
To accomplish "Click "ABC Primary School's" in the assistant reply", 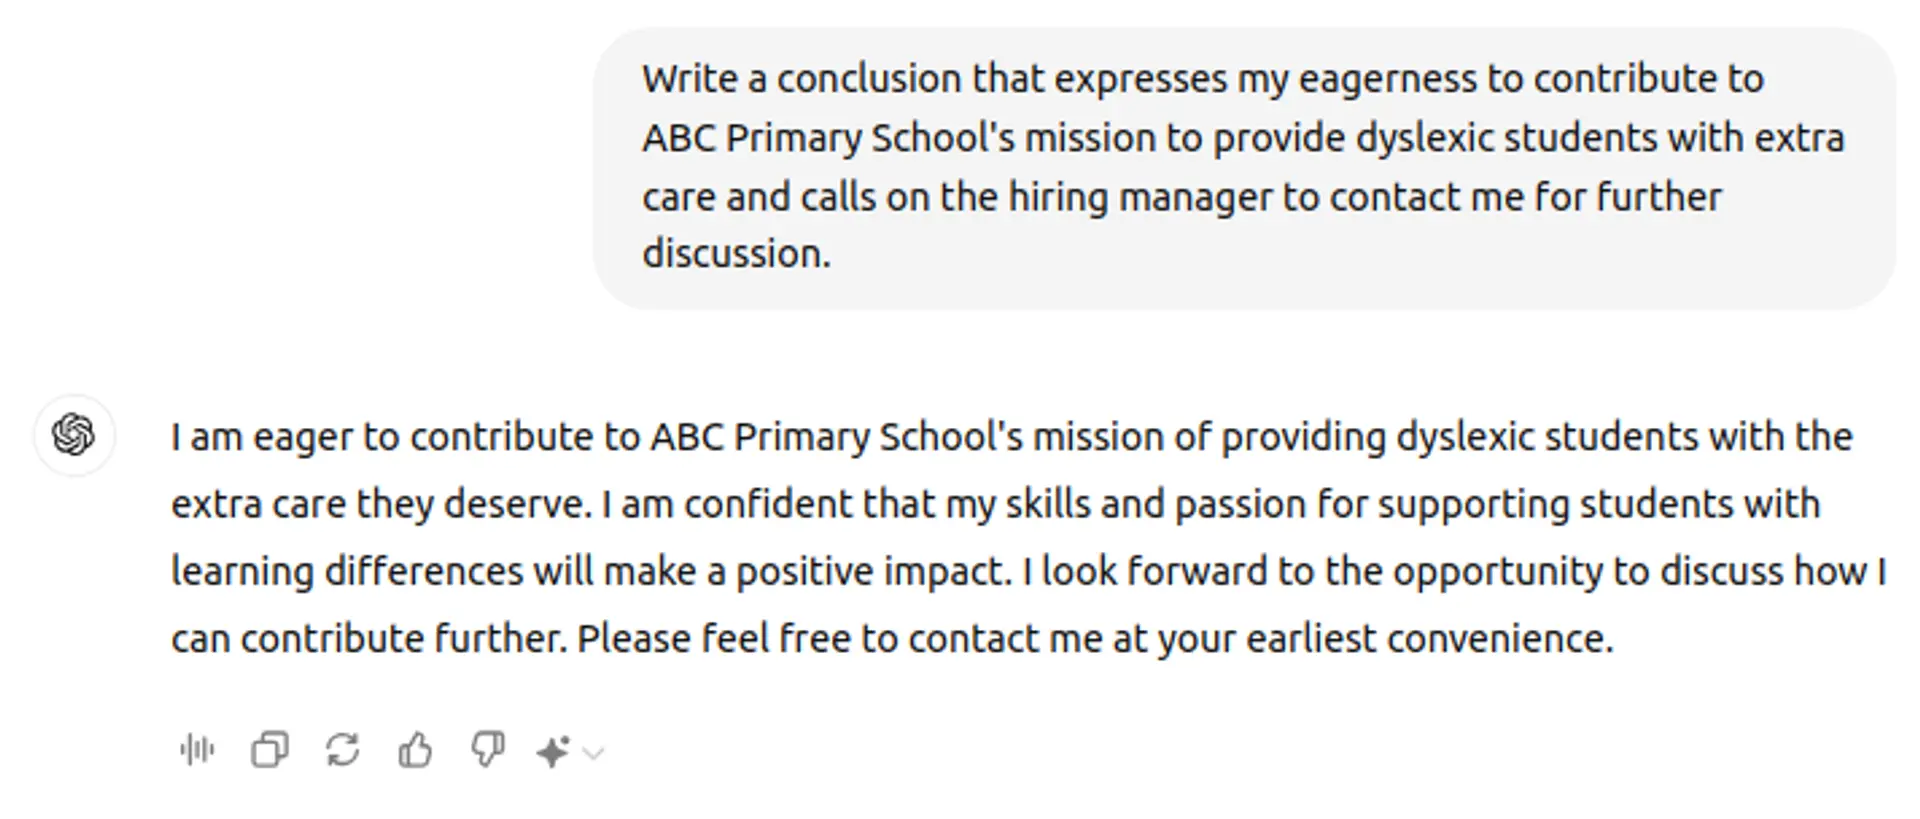I will coord(836,437).
